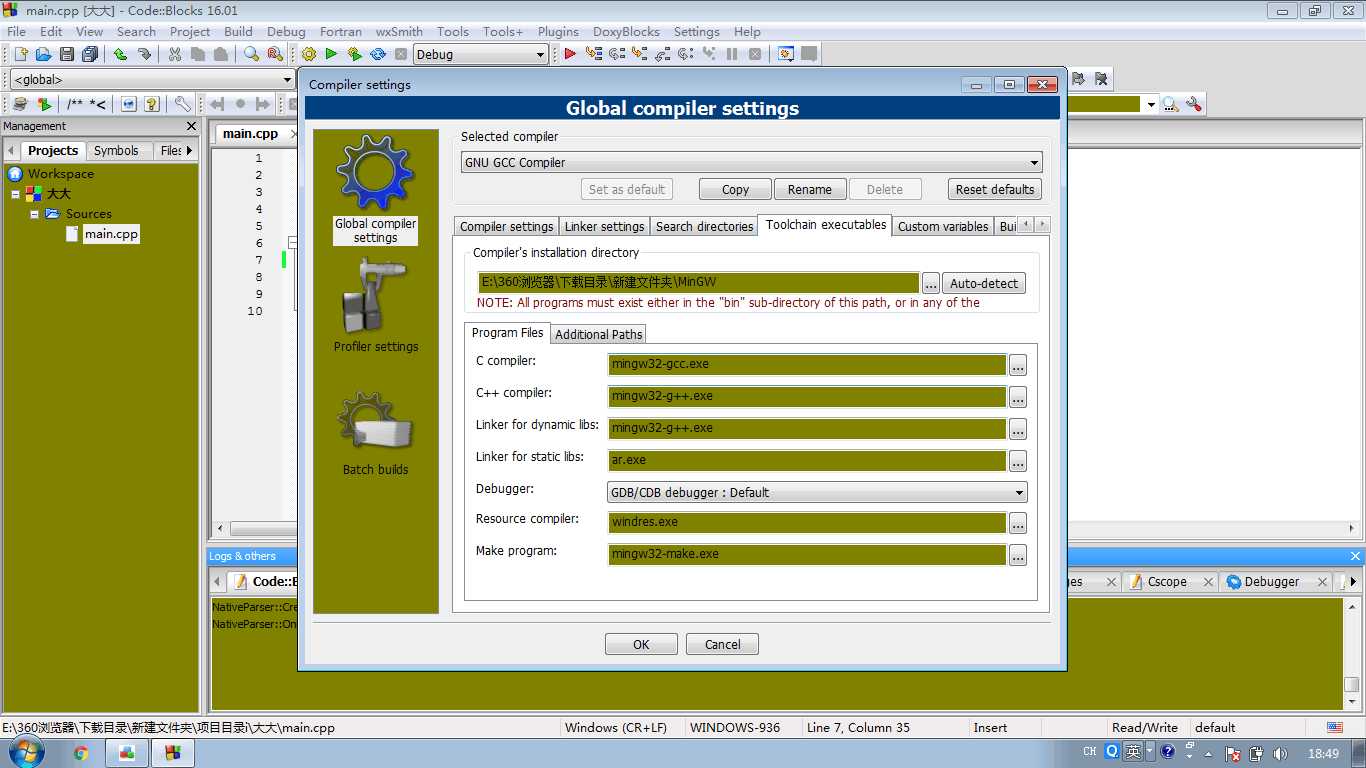Browse for the C compiler executable

(x=1018, y=365)
